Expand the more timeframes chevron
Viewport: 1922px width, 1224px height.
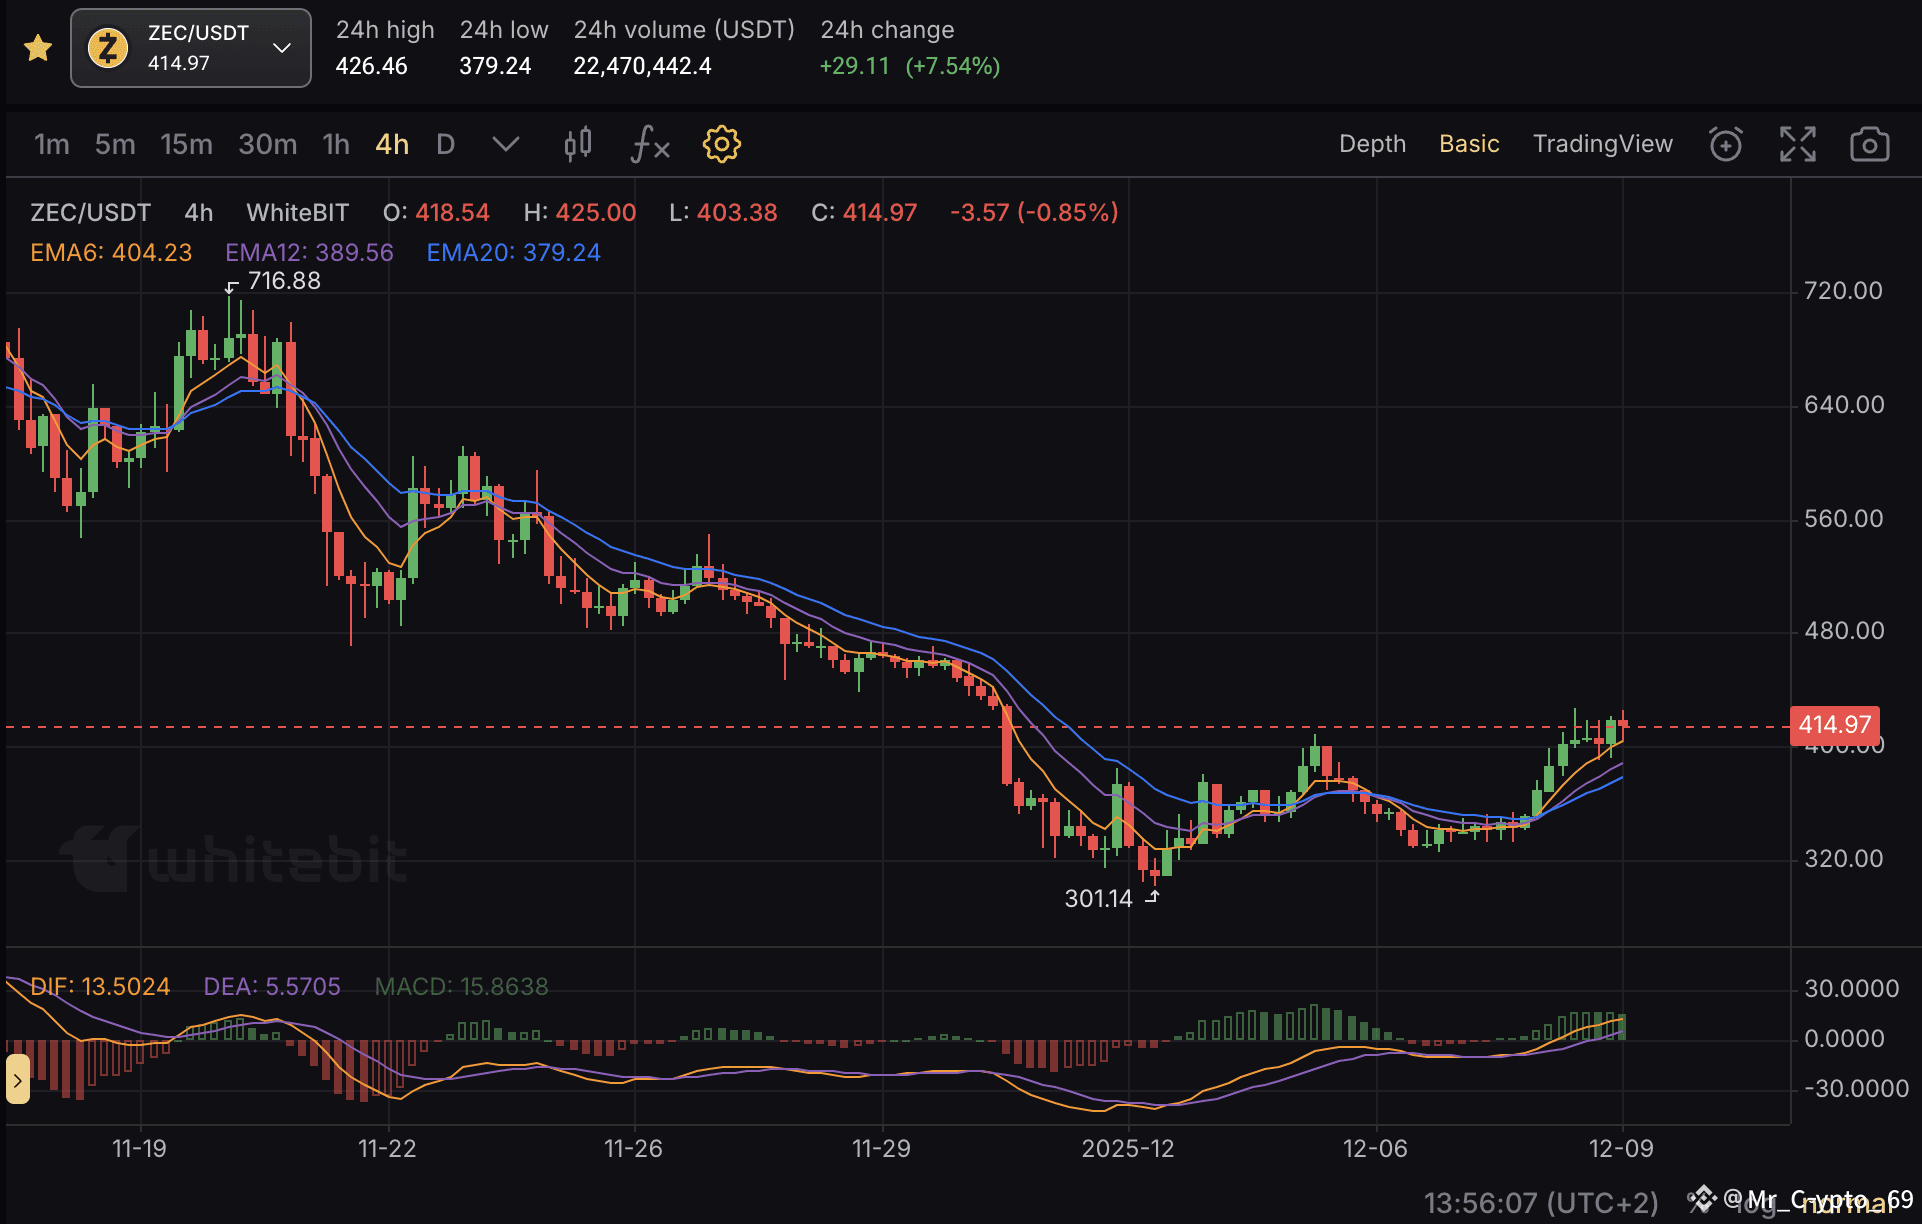pyautogui.click(x=506, y=144)
